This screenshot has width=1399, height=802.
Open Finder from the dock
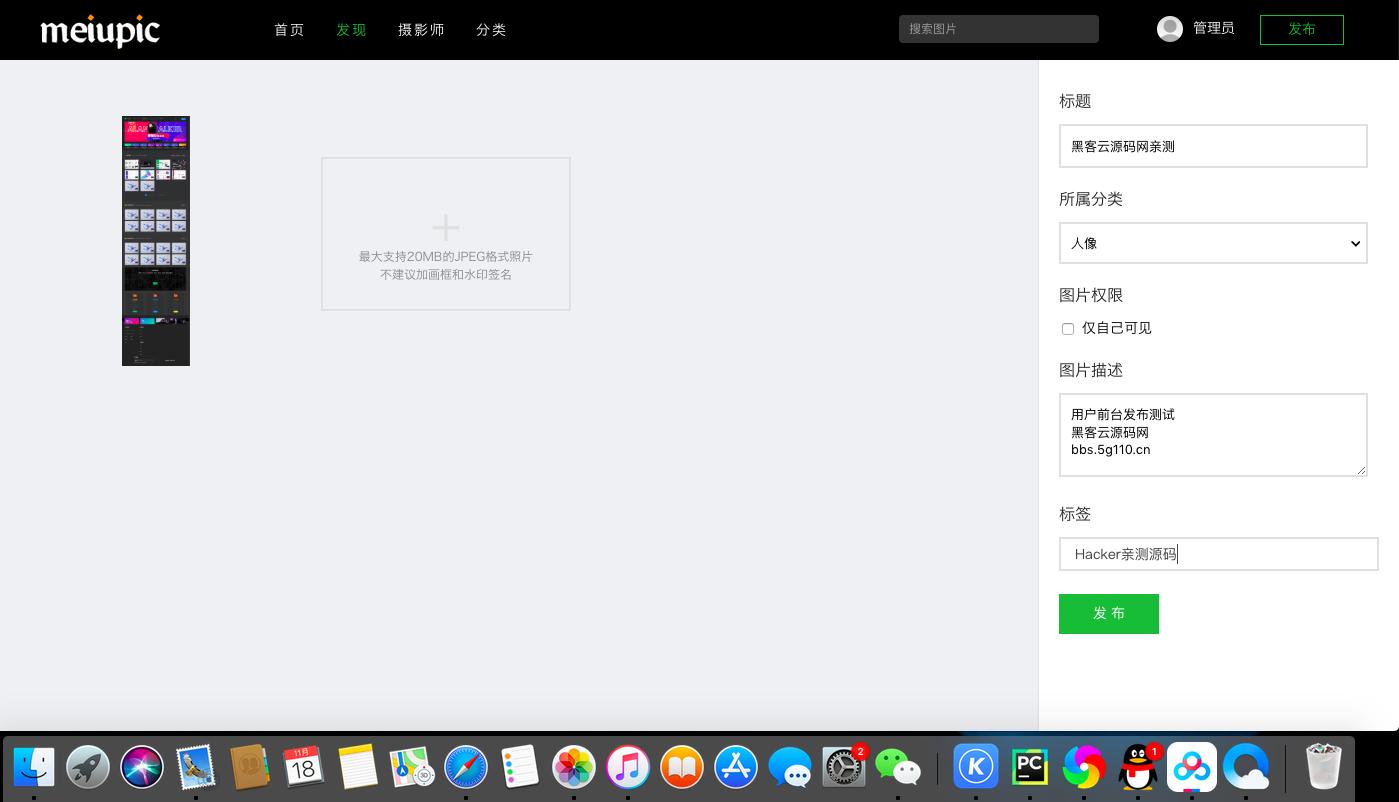click(34, 768)
